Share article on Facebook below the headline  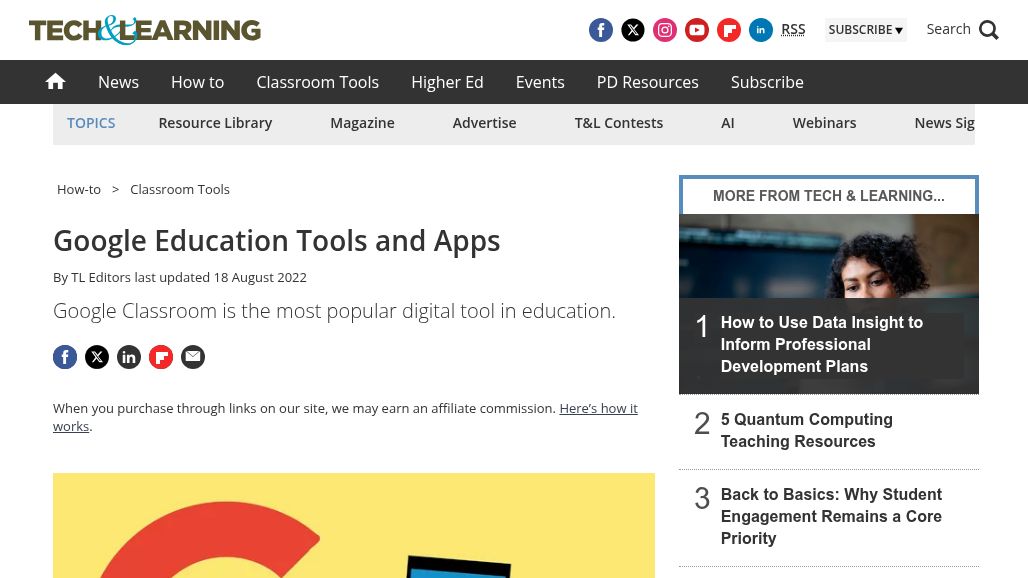click(65, 357)
